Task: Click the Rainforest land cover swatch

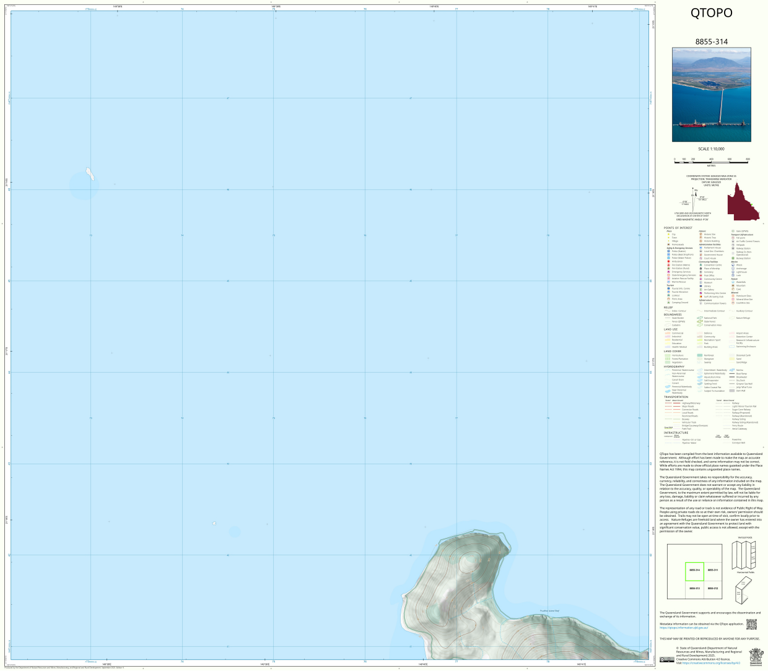Action: click(700, 355)
